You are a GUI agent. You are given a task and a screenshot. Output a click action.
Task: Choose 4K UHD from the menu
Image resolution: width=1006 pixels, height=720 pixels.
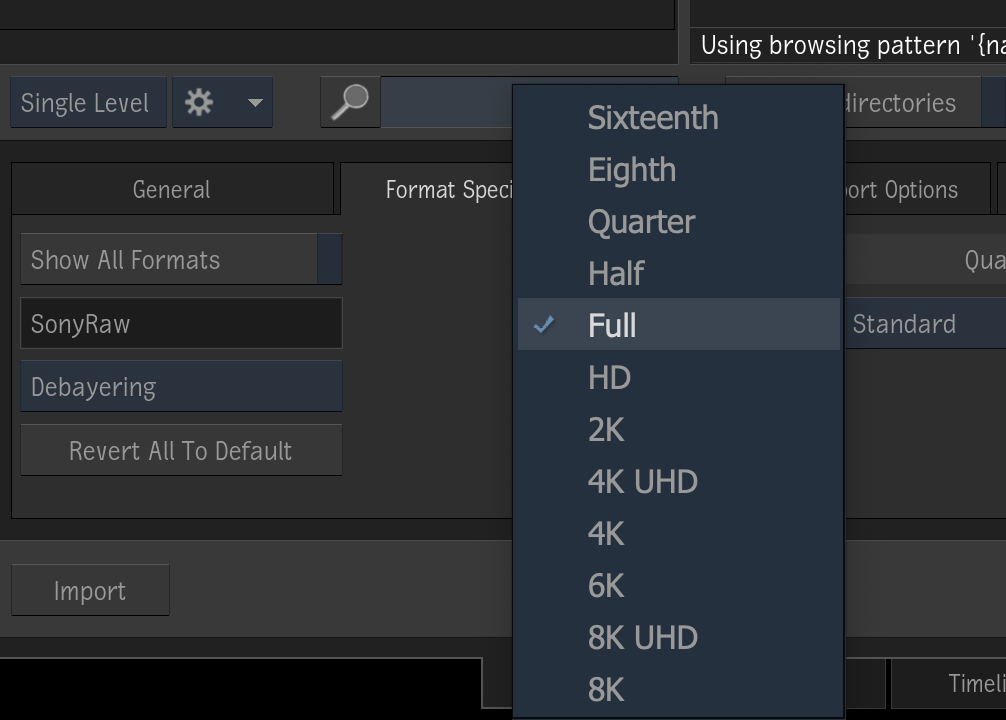pyautogui.click(x=642, y=482)
